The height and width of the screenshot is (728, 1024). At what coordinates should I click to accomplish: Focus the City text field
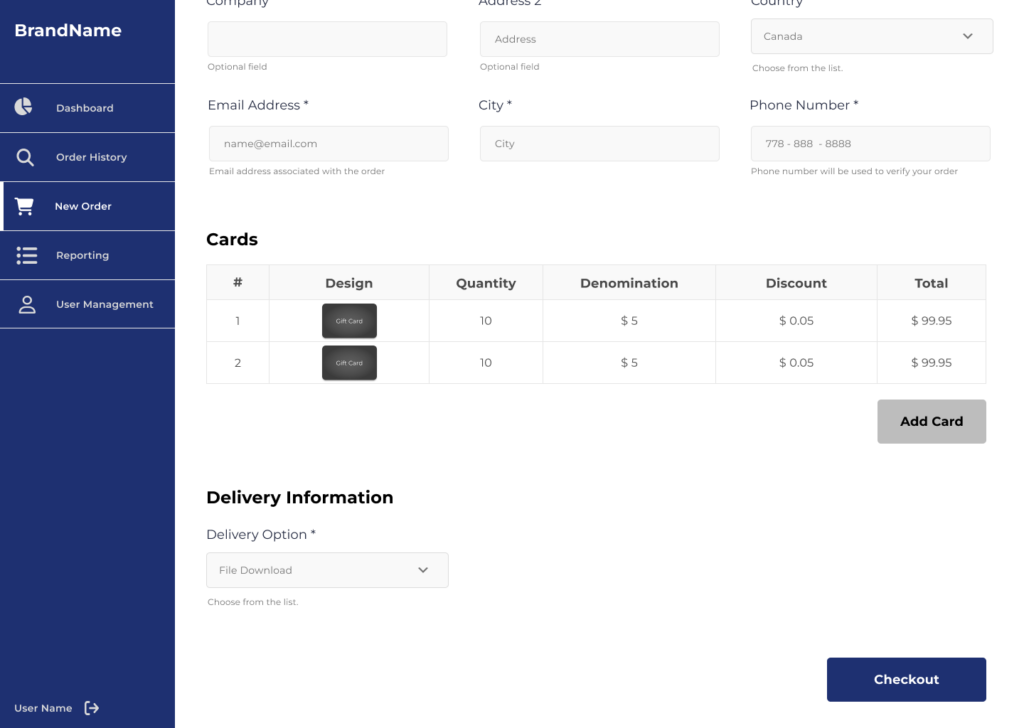click(599, 144)
